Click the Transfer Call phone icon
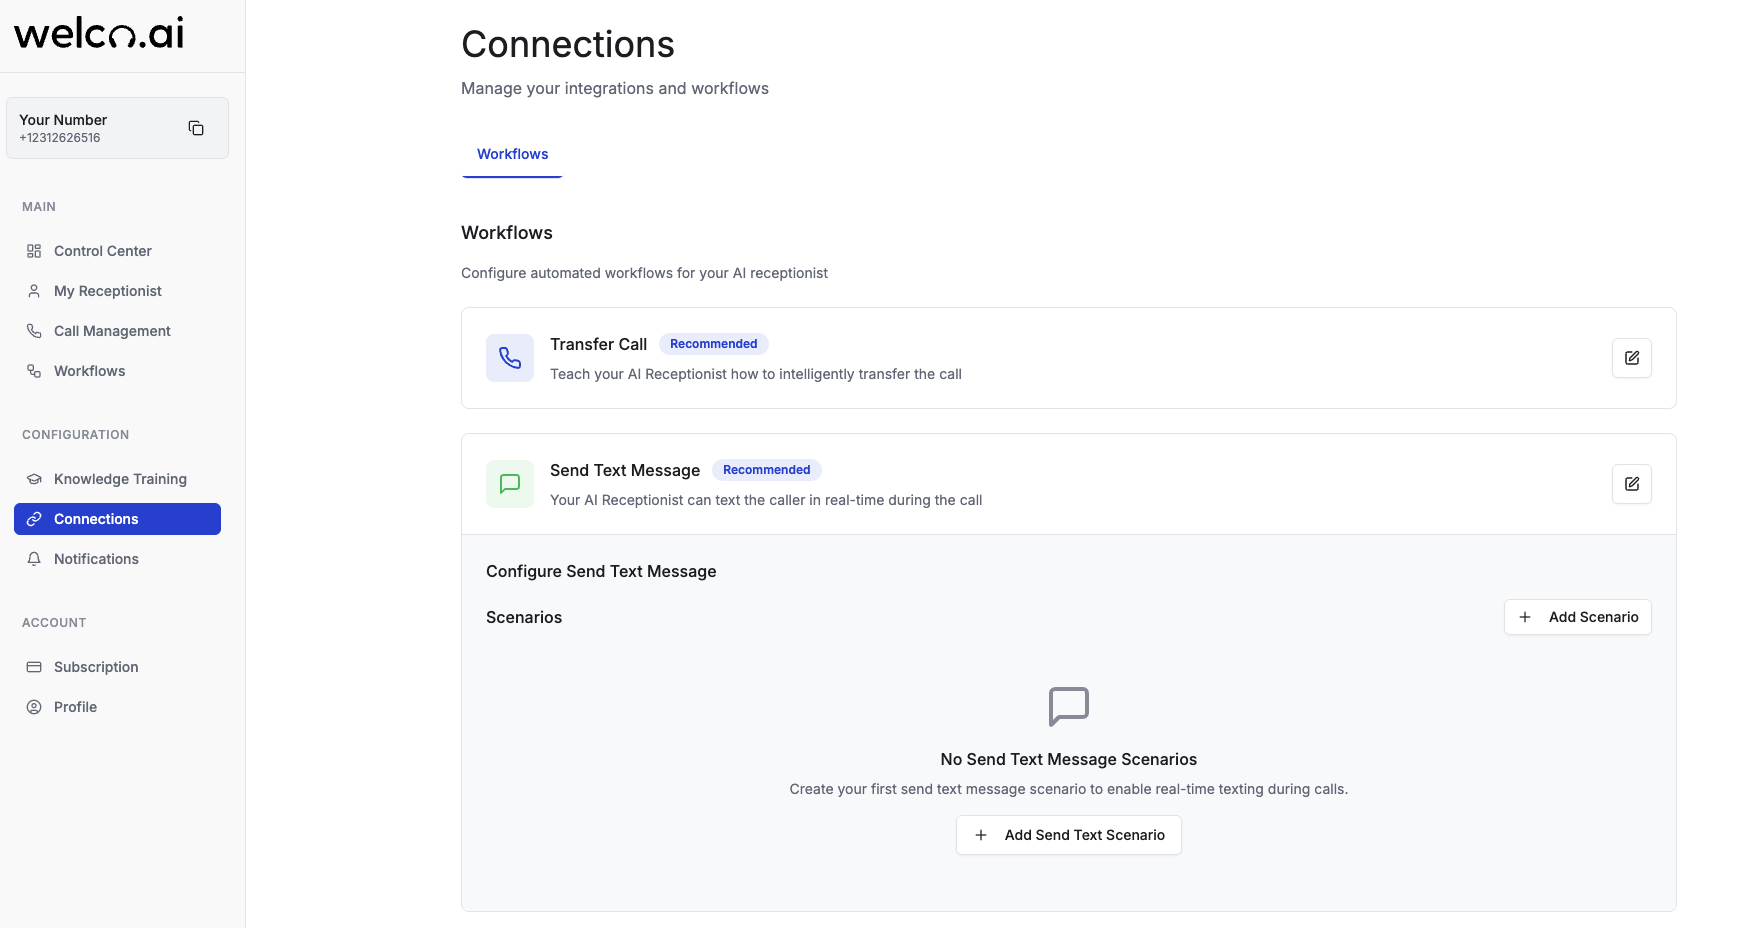Viewport: 1757px width, 928px height. click(510, 358)
